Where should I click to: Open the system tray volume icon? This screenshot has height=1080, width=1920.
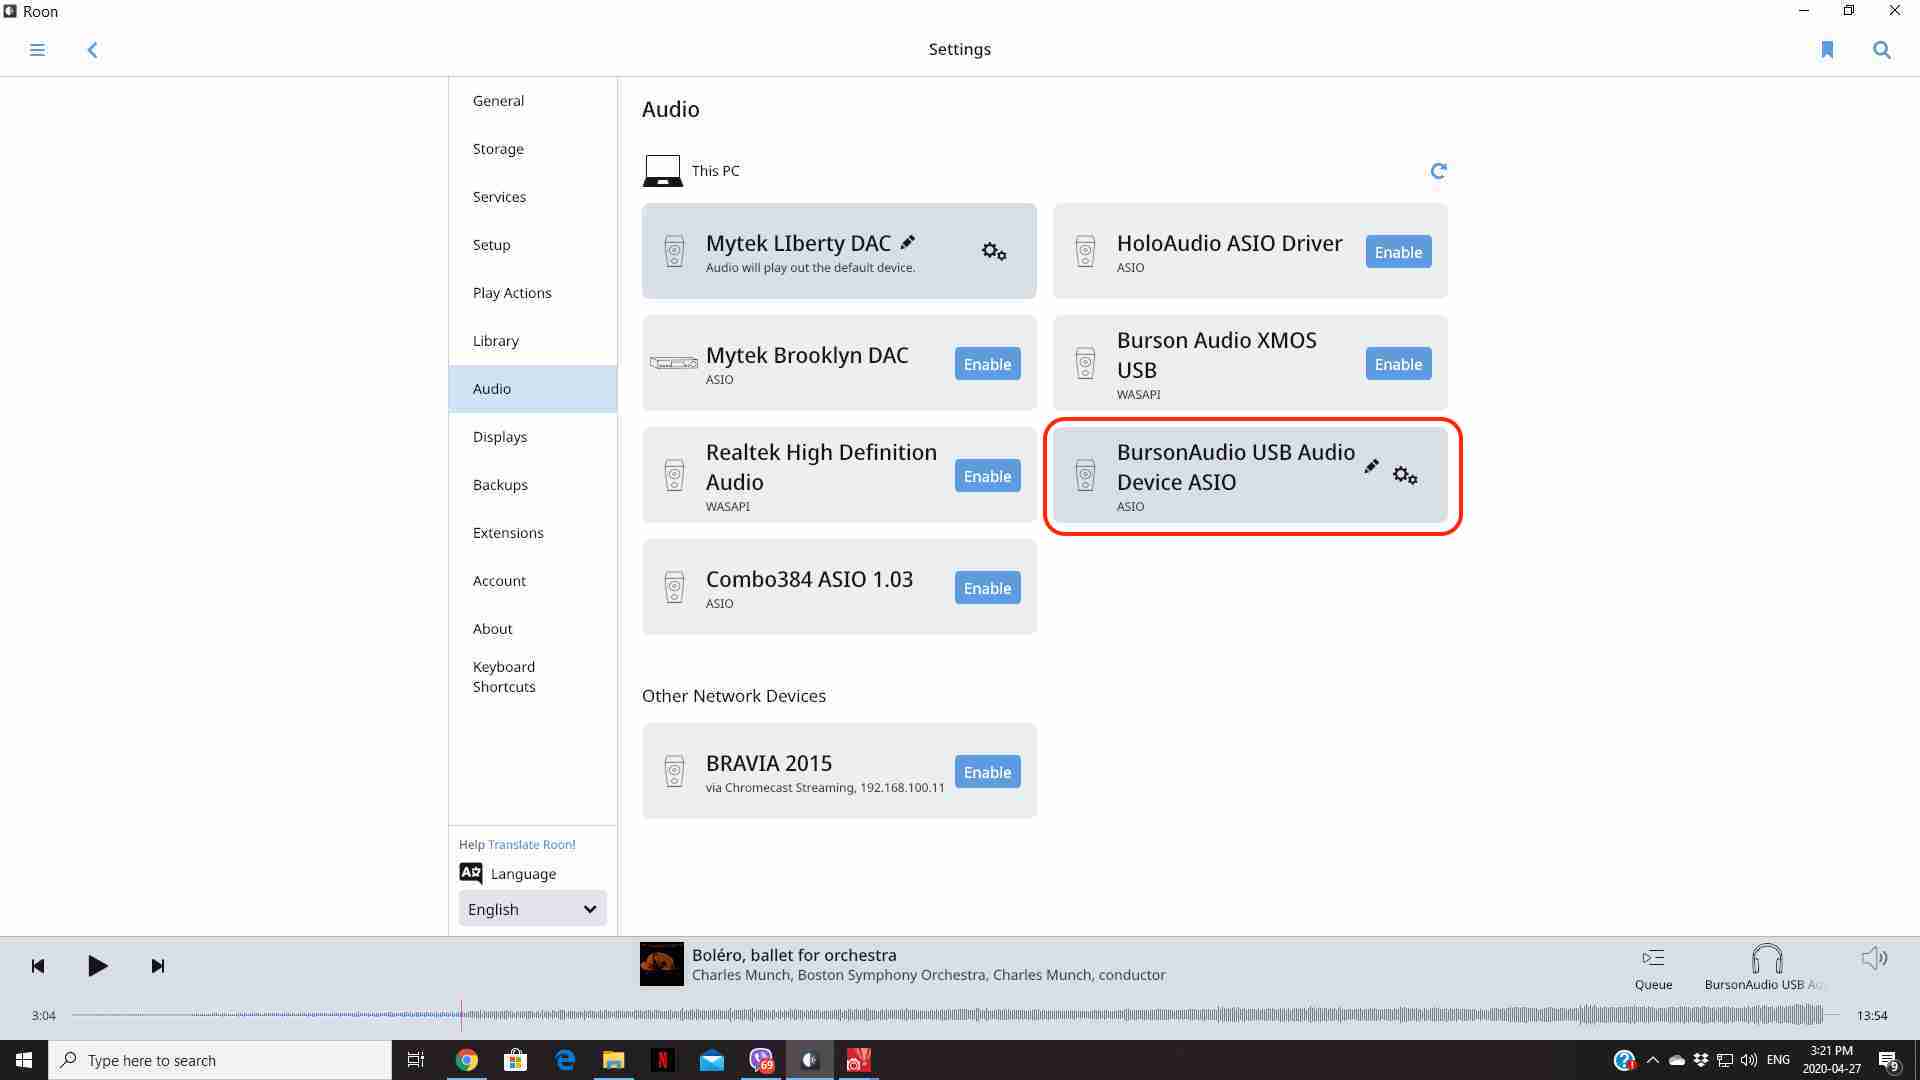click(x=1748, y=1060)
